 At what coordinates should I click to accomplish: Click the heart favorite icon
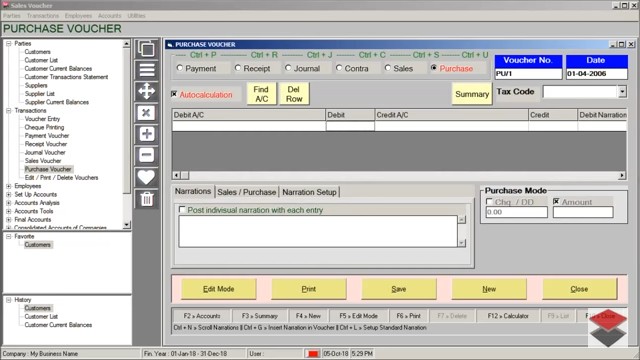[147, 177]
